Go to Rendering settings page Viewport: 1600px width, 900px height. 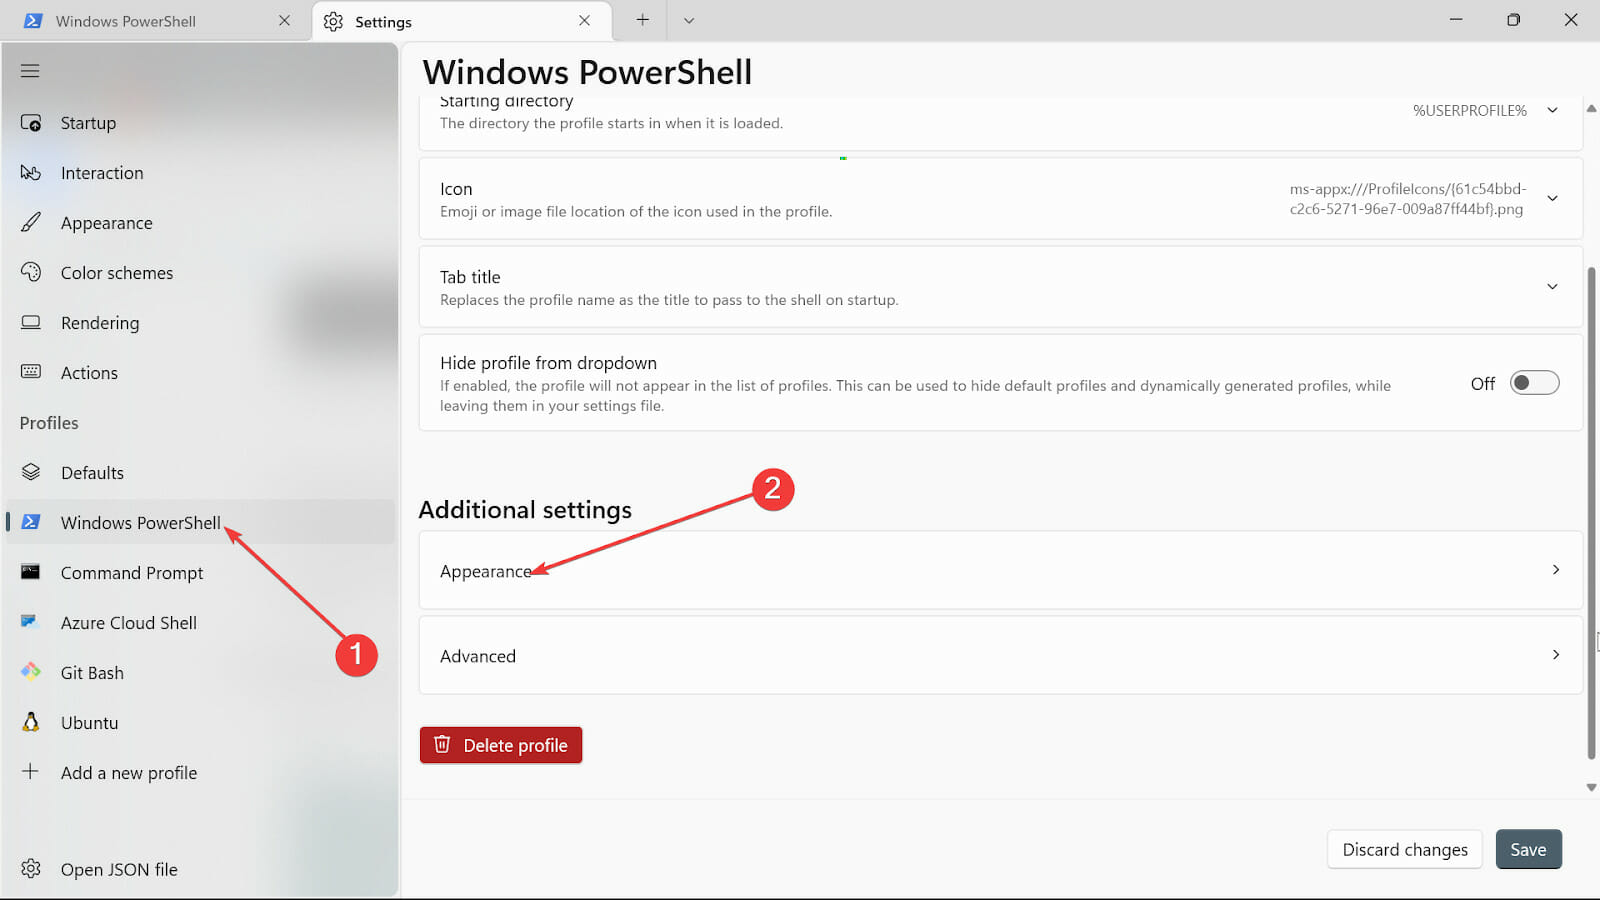pyautogui.click(x=200, y=323)
